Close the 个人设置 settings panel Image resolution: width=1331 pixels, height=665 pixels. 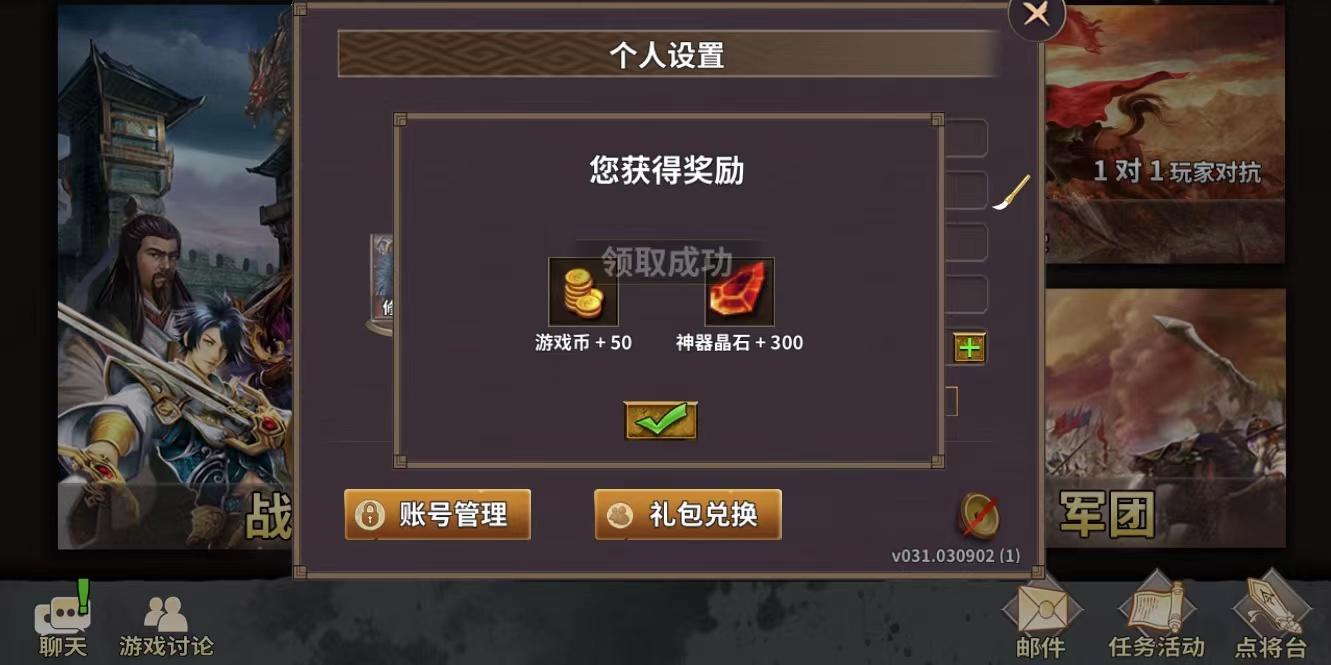pyautogui.click(x=1037, y=17)
